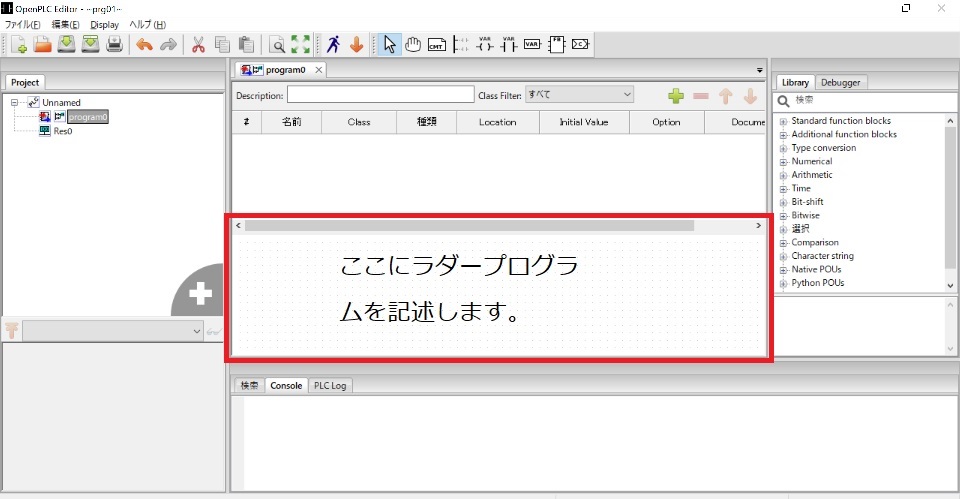Click the Copy toolbar icon
The width and height of the screenshot is (964, 499).
[x=222, y=44]
